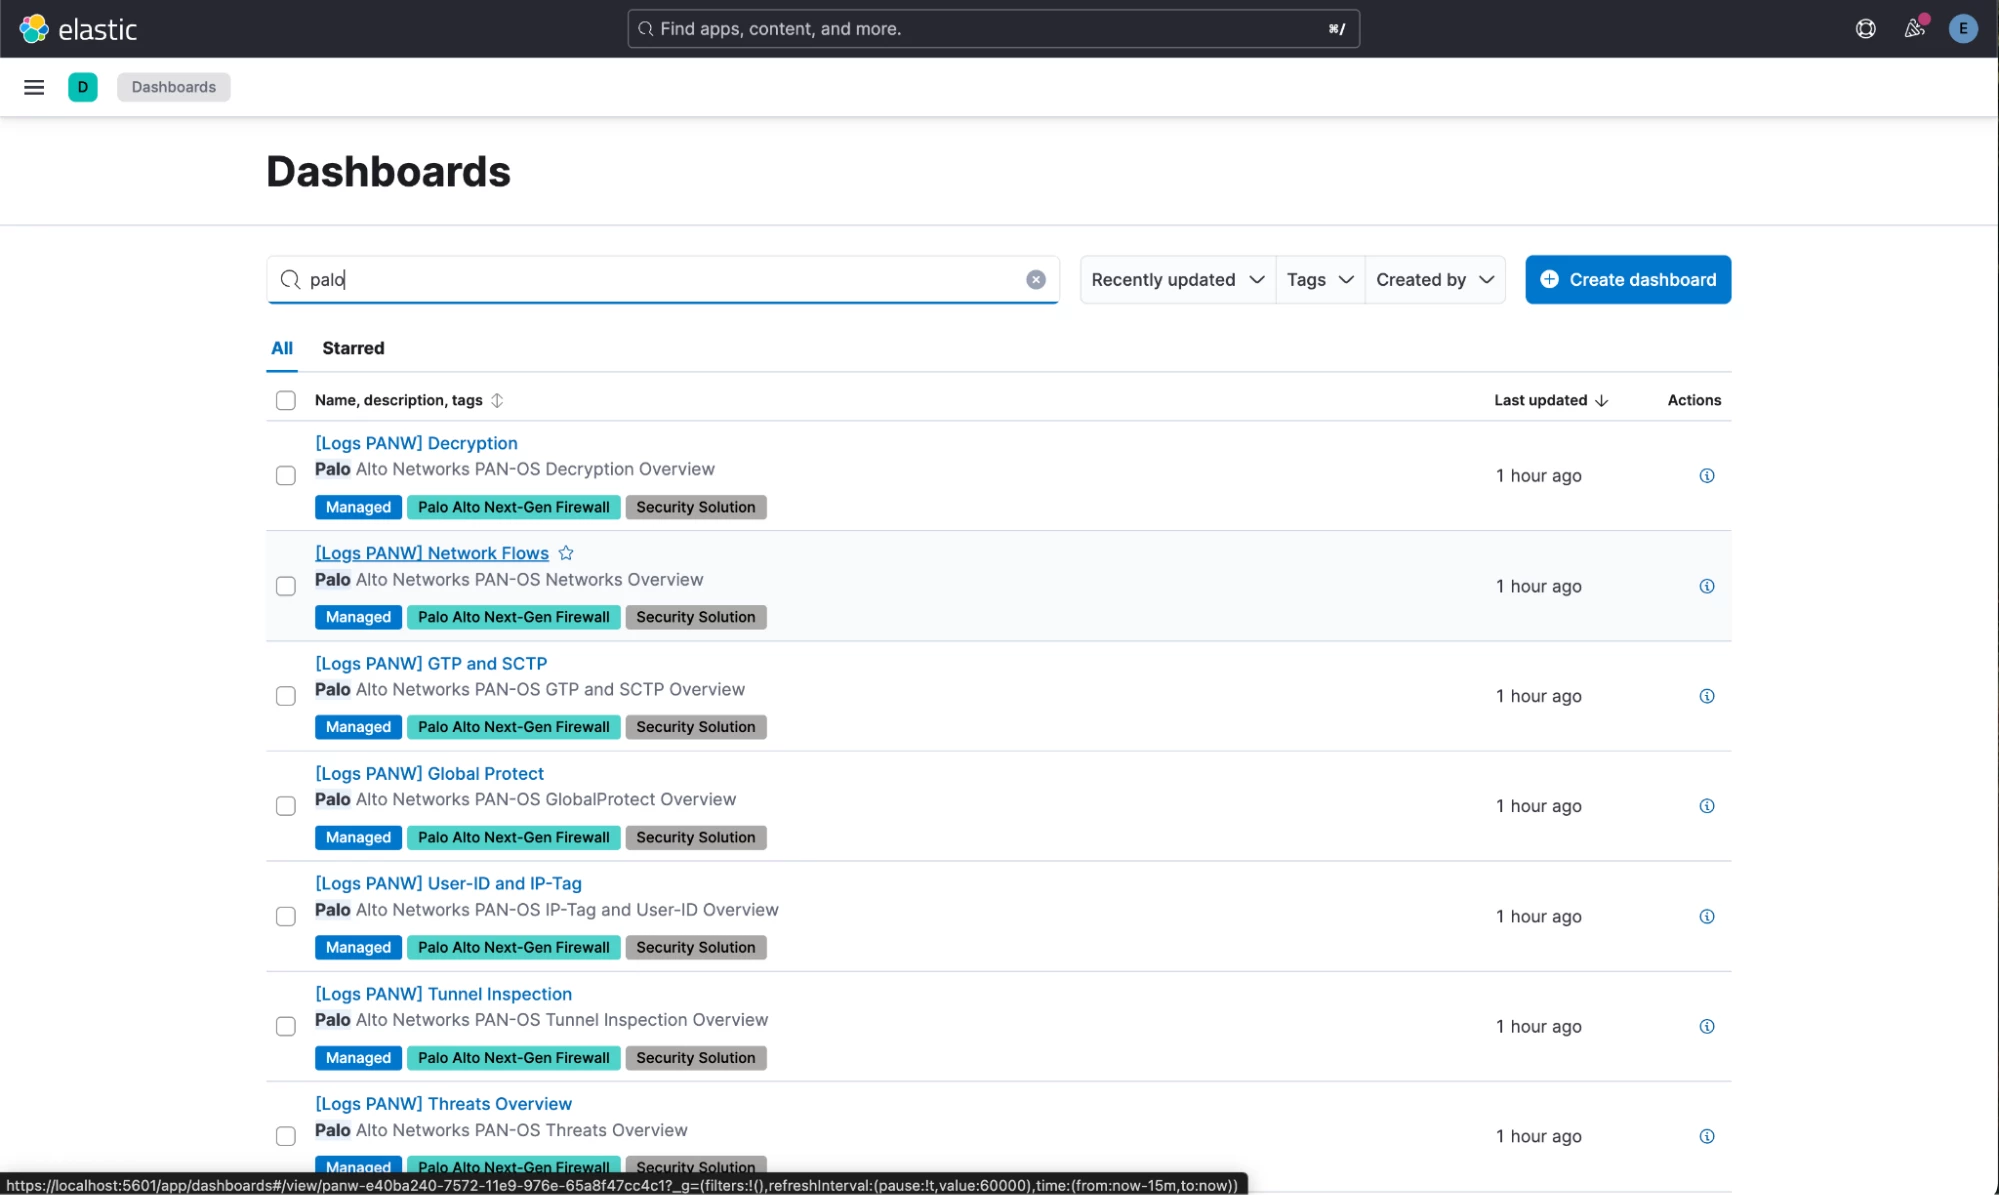
Task: Check the User-ID and IP-Tag row
Action: 286,916
